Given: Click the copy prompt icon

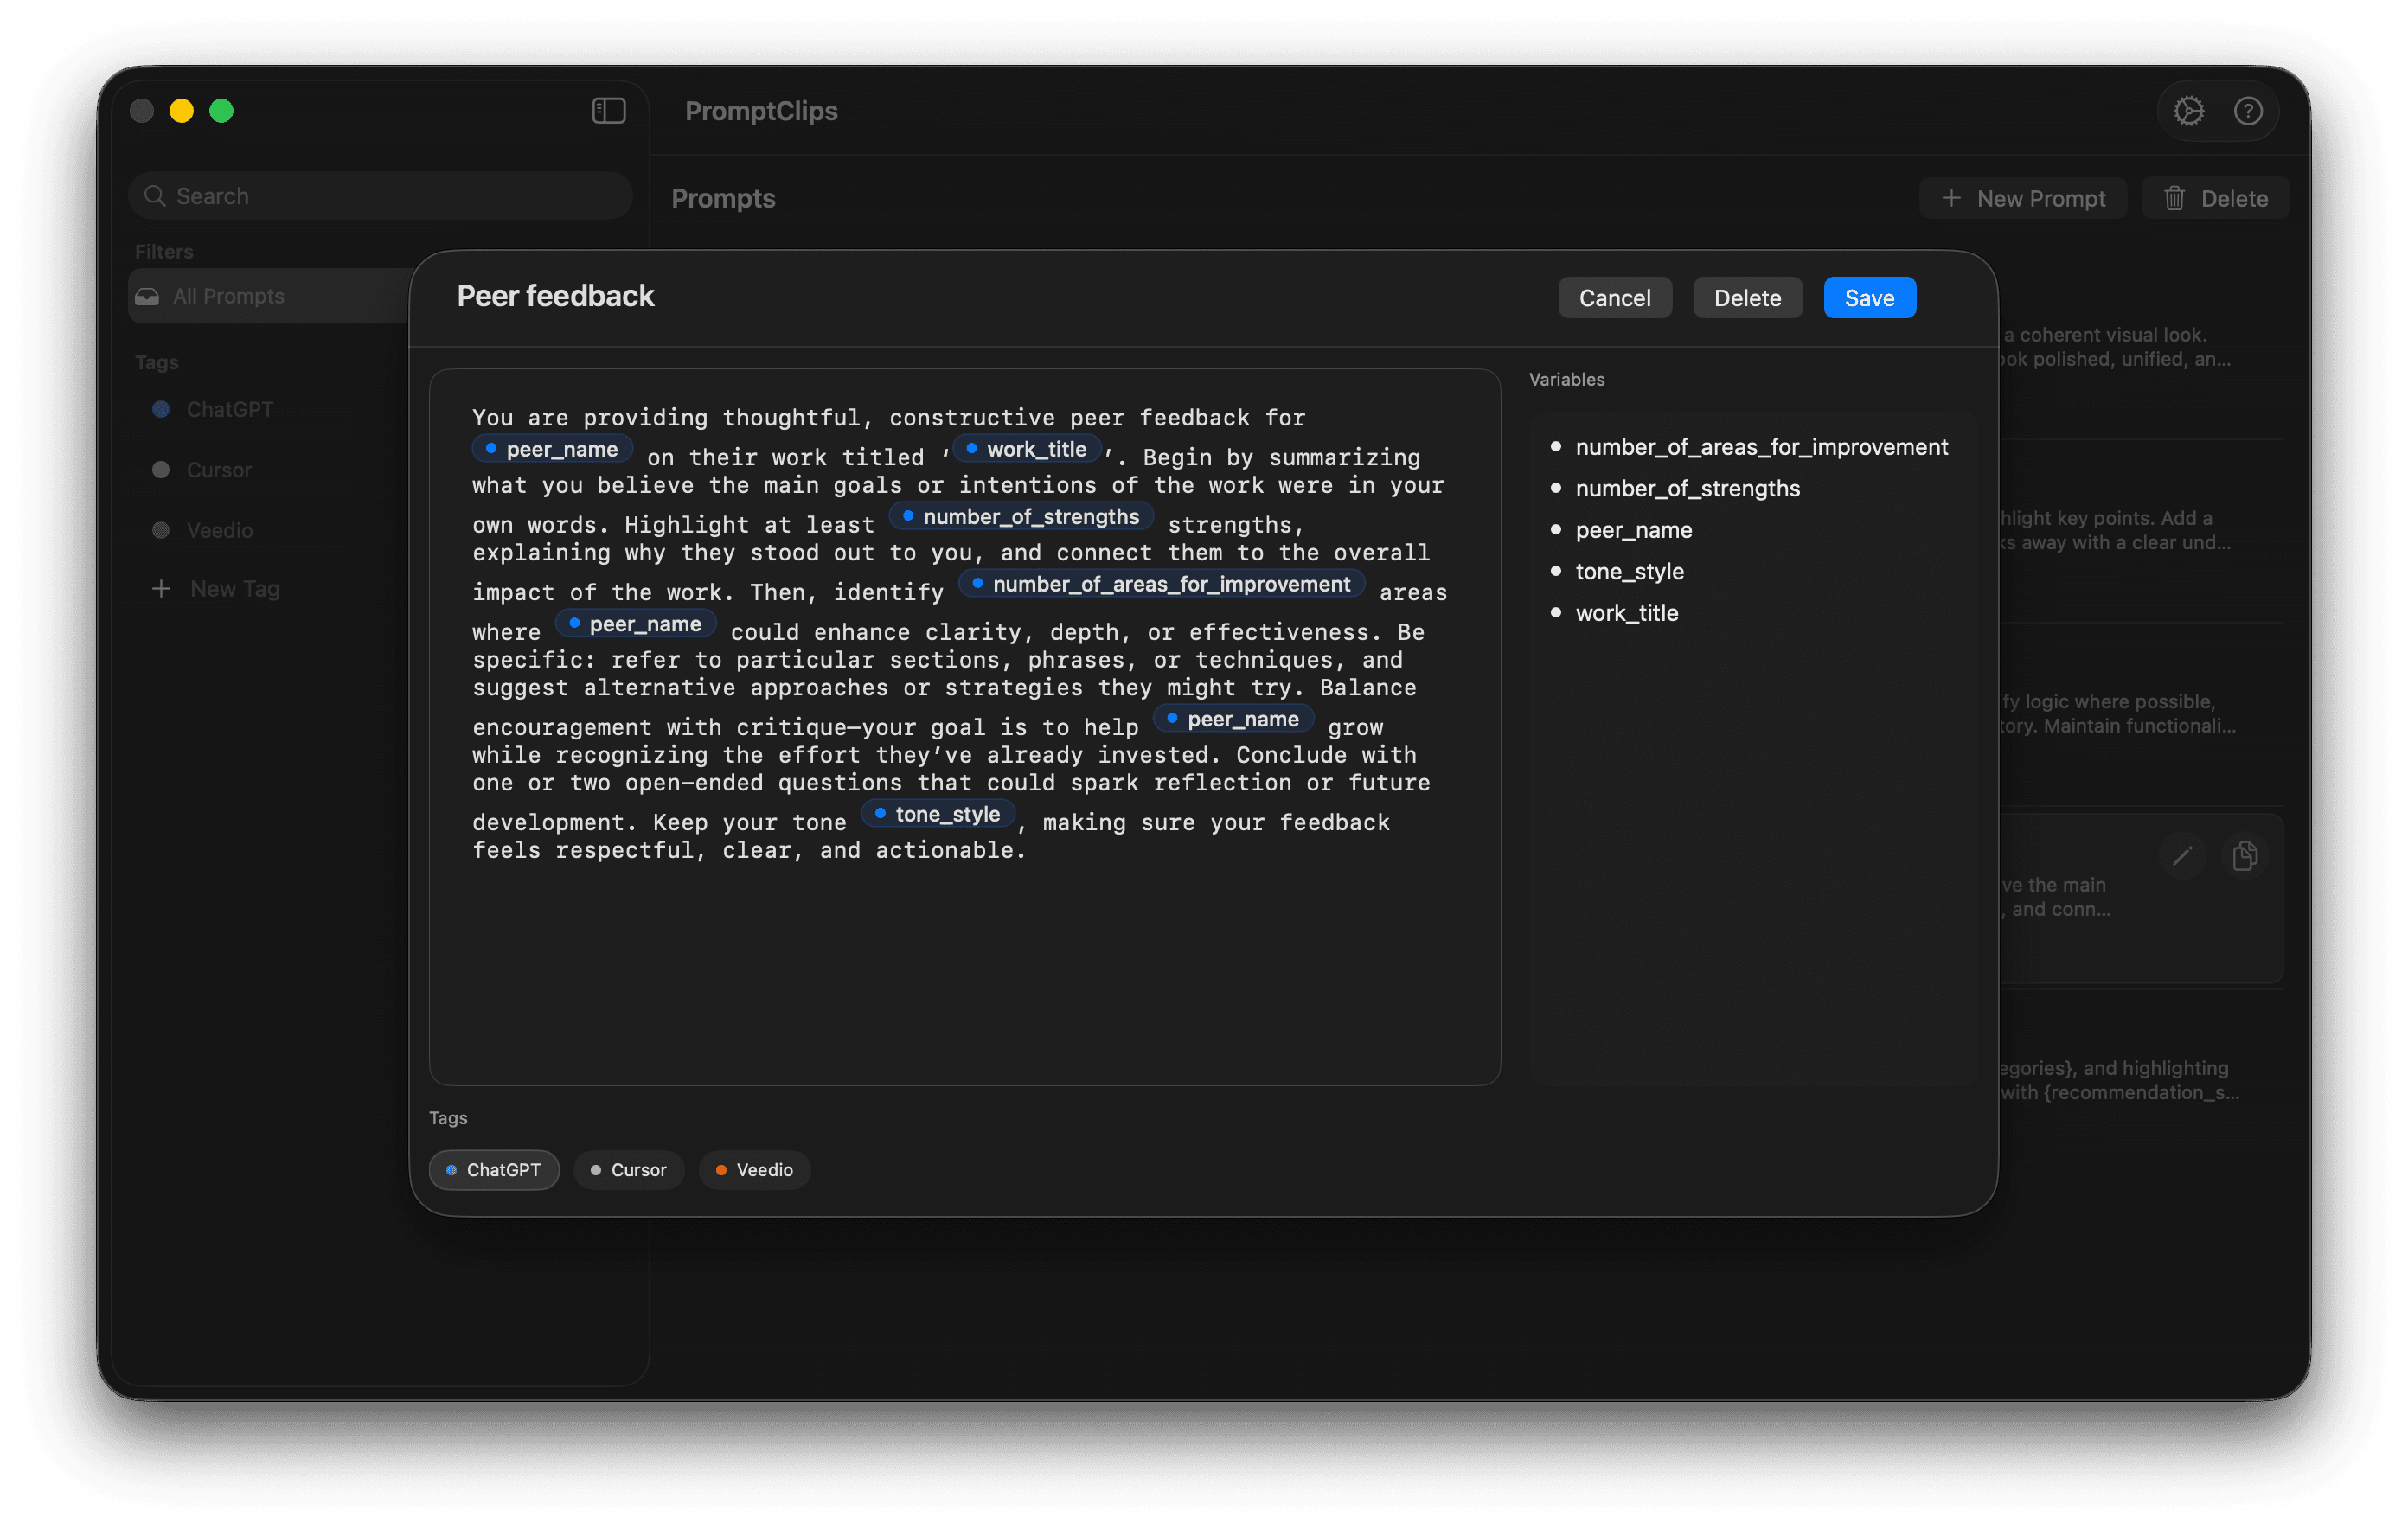Looking at the screenshot, I should 2245,856.
